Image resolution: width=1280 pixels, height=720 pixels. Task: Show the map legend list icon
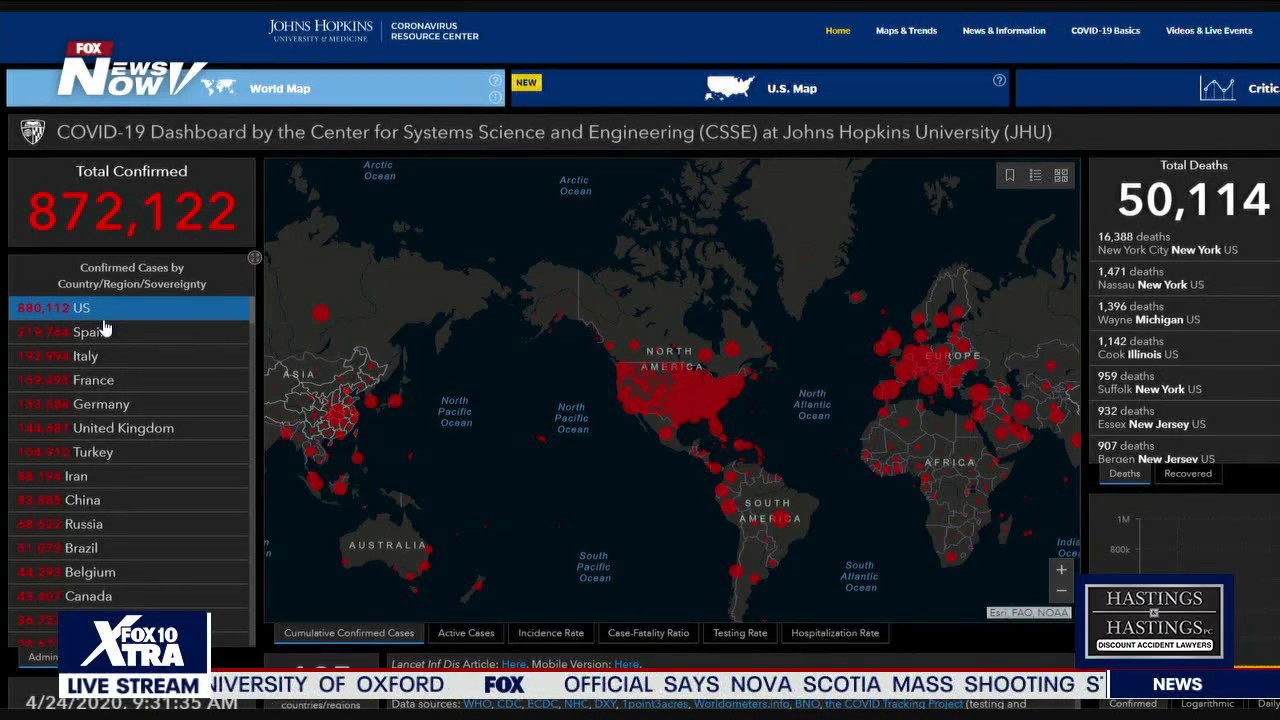click(1035, 175)
